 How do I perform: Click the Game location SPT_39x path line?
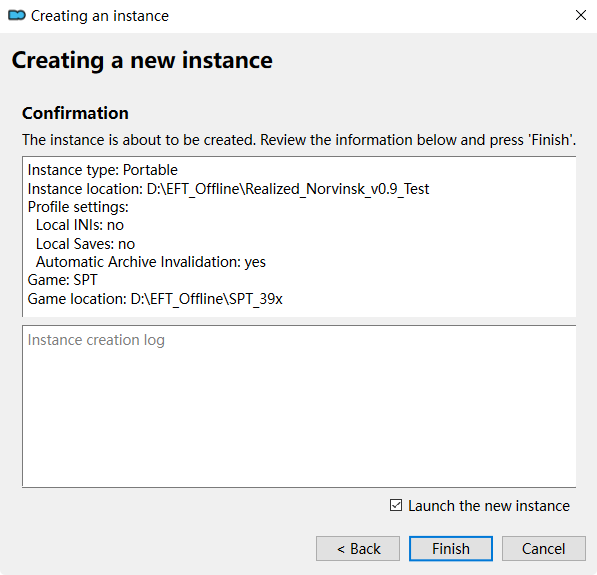pyautogui.click(x=155, y=299)
